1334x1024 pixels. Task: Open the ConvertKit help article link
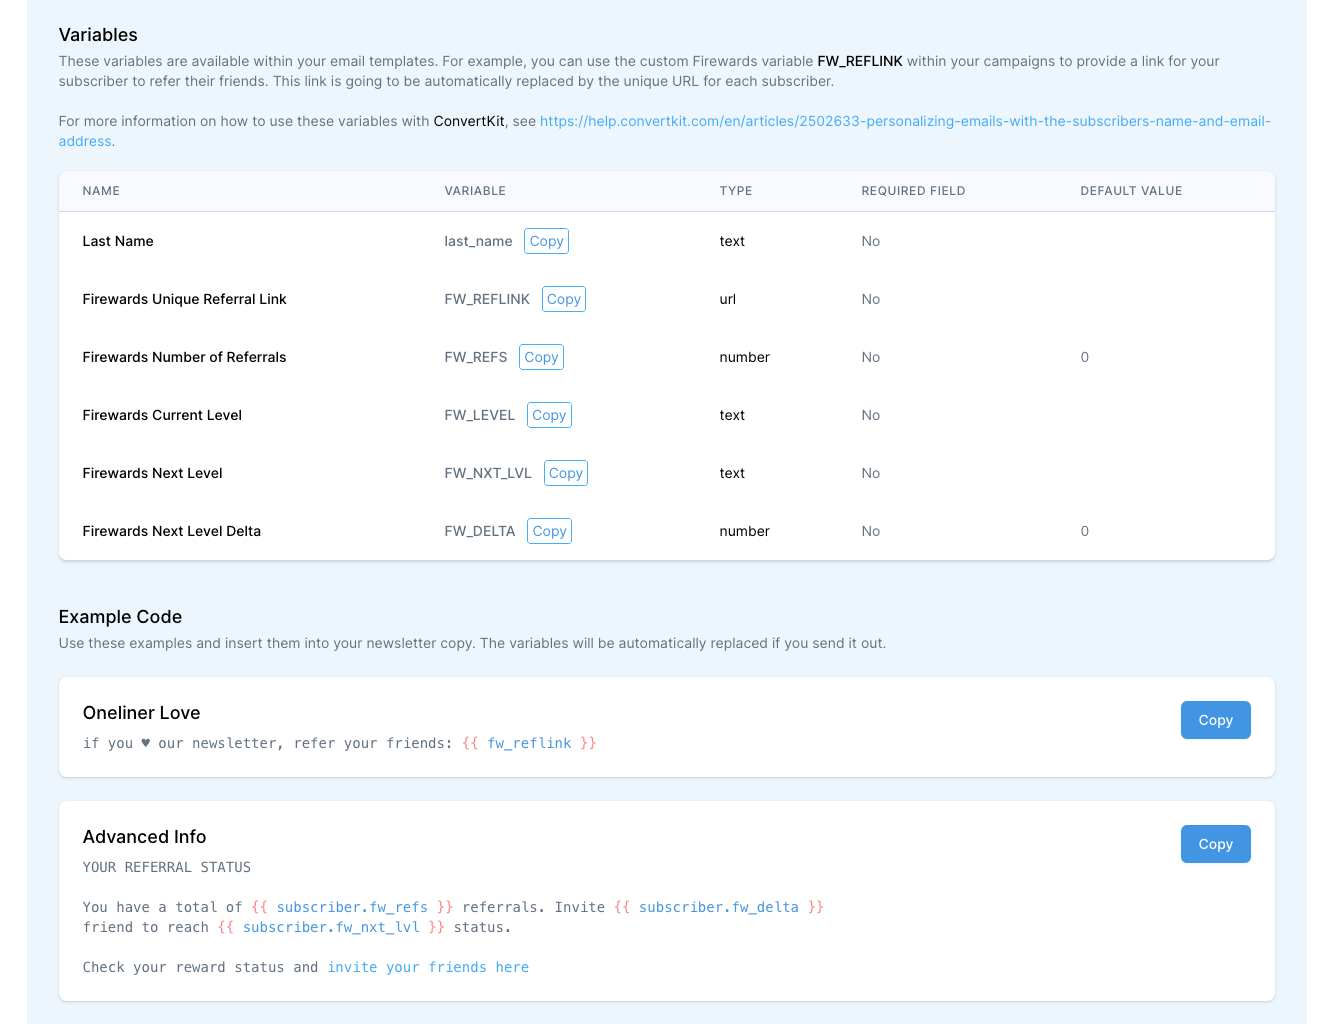[905, 121]
